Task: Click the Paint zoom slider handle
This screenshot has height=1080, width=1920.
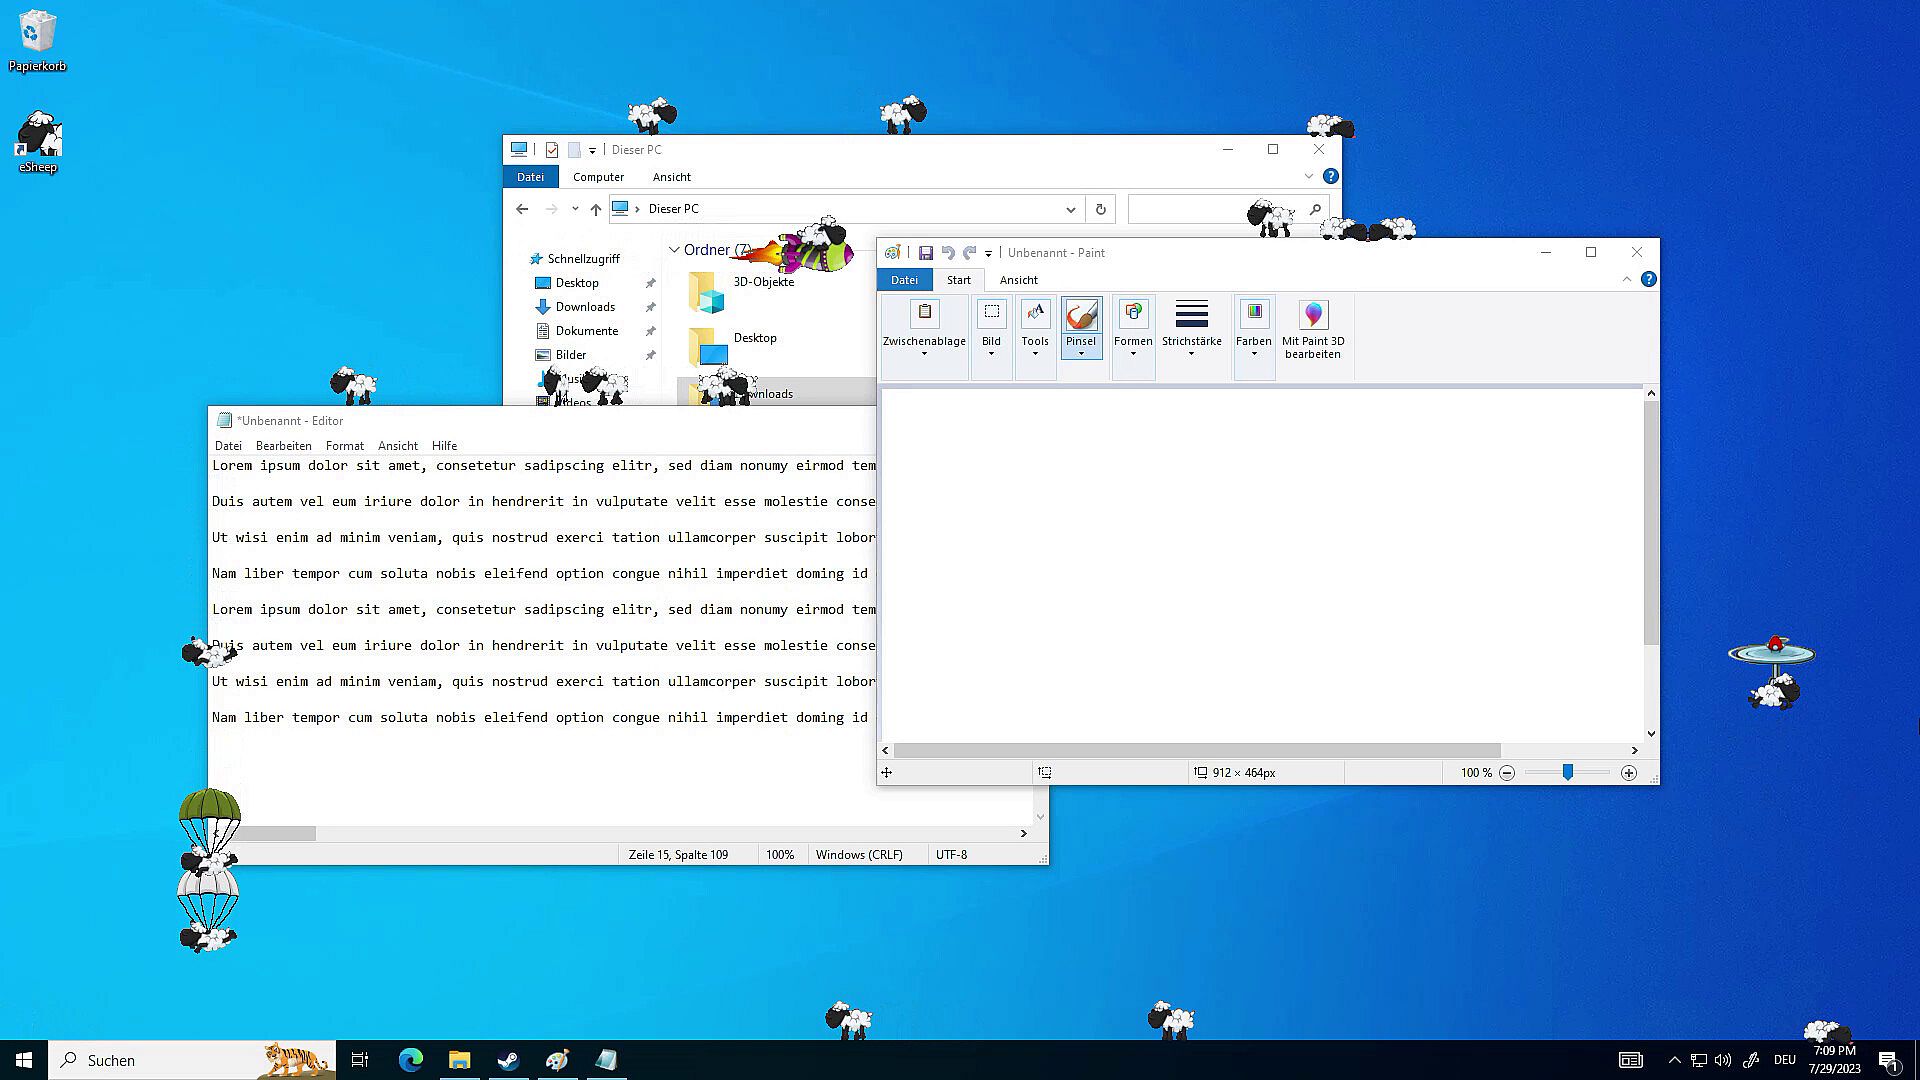Action: 1568,772
